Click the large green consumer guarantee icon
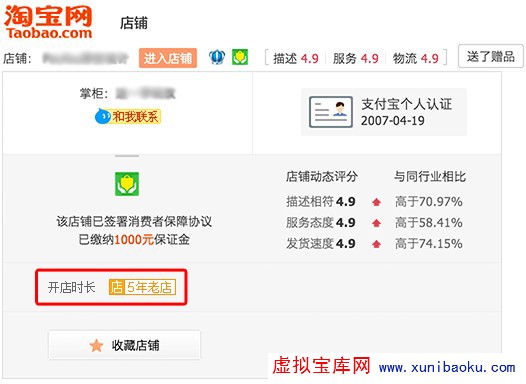Image resolution: width=526 pixels, height=384 pixels. click(x=127, y=184)
